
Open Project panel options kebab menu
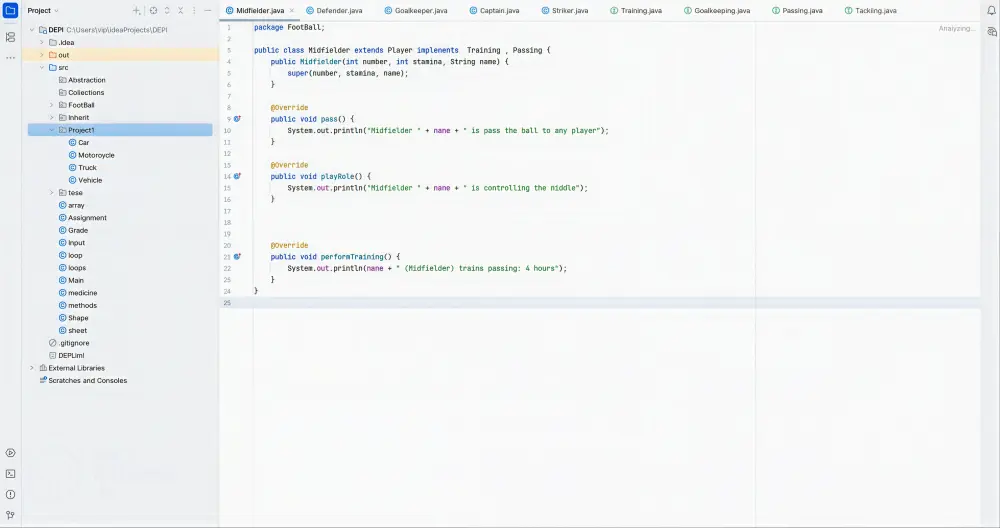pyautogui.click(x=194, y=10)
